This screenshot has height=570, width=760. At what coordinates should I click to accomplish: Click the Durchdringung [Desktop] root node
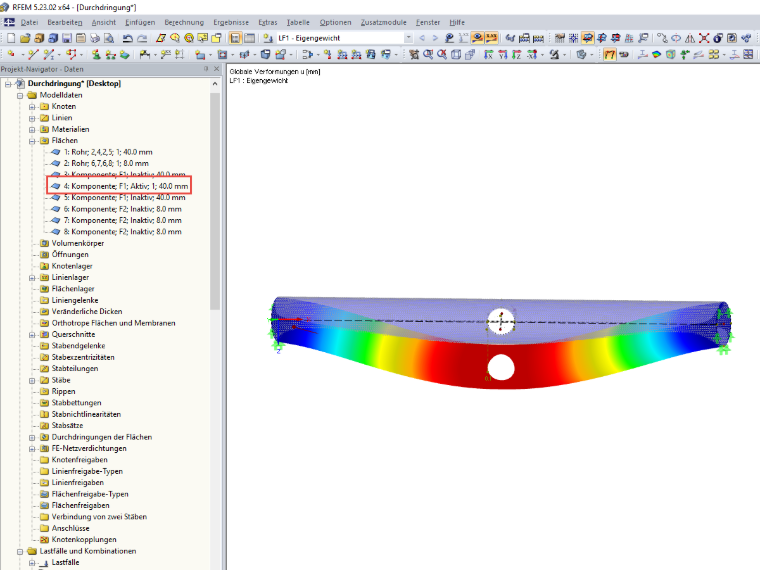coord(74,83)
